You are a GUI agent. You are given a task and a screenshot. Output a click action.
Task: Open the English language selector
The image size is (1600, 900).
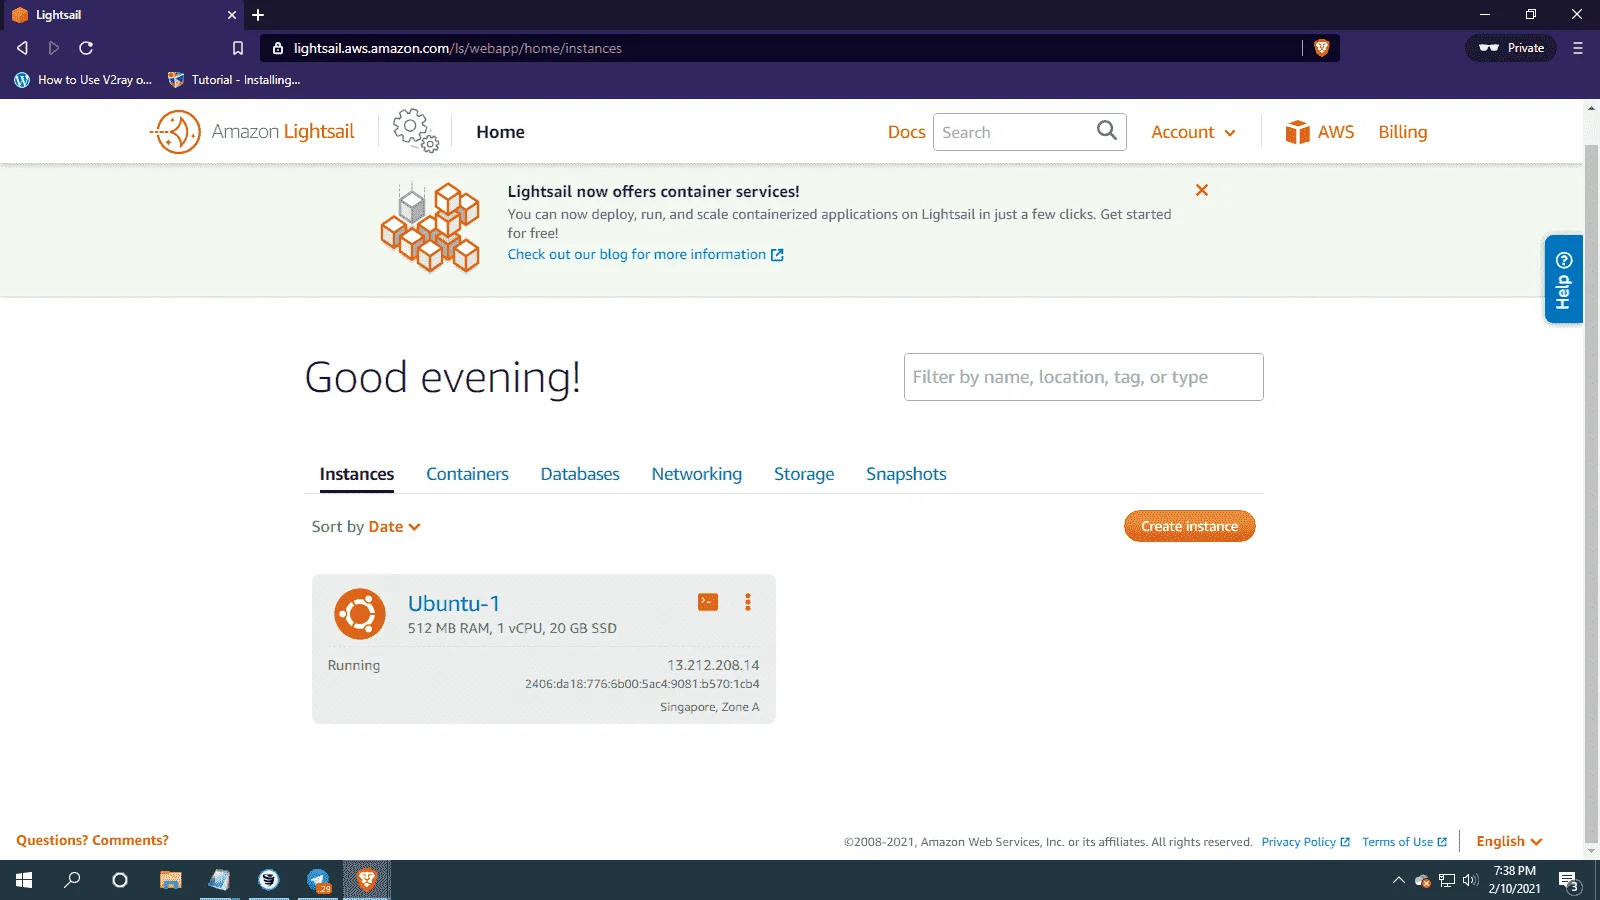1509,841
